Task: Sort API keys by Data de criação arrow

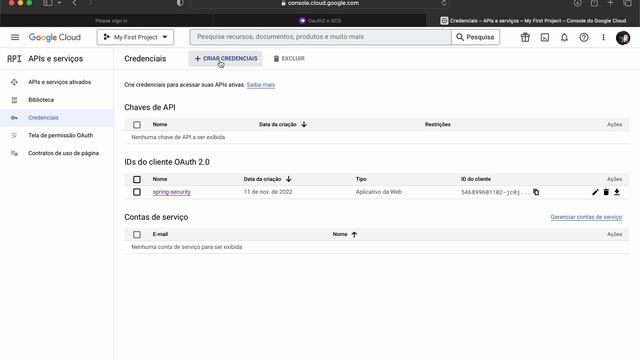Action: pos(304,124)
